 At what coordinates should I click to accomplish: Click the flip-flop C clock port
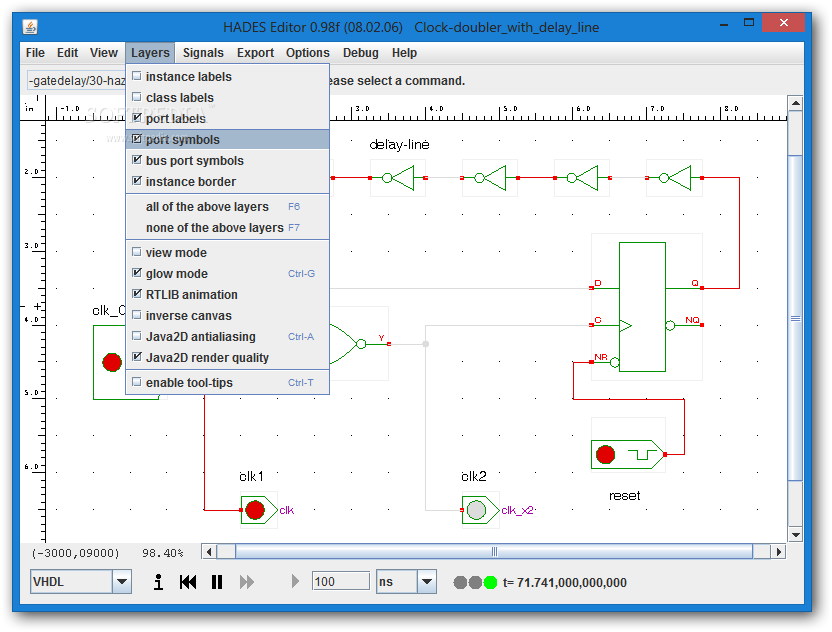pos(592,325)
